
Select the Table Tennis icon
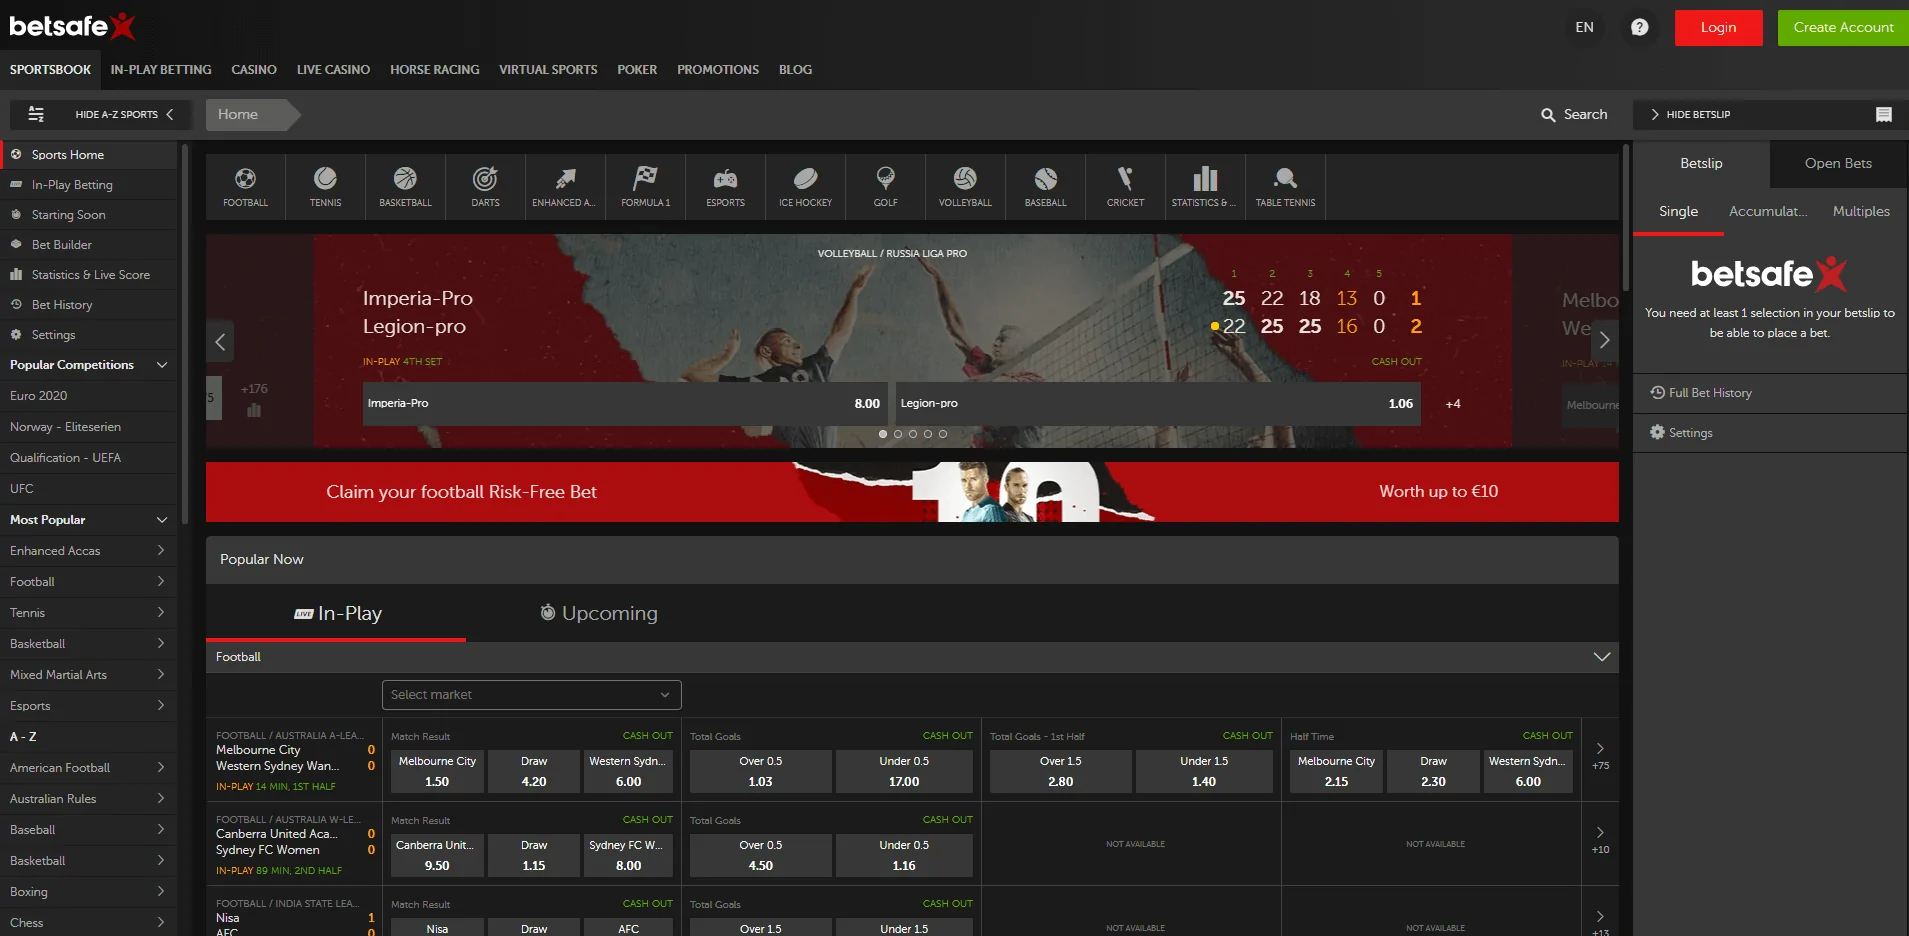(1285, 187)
